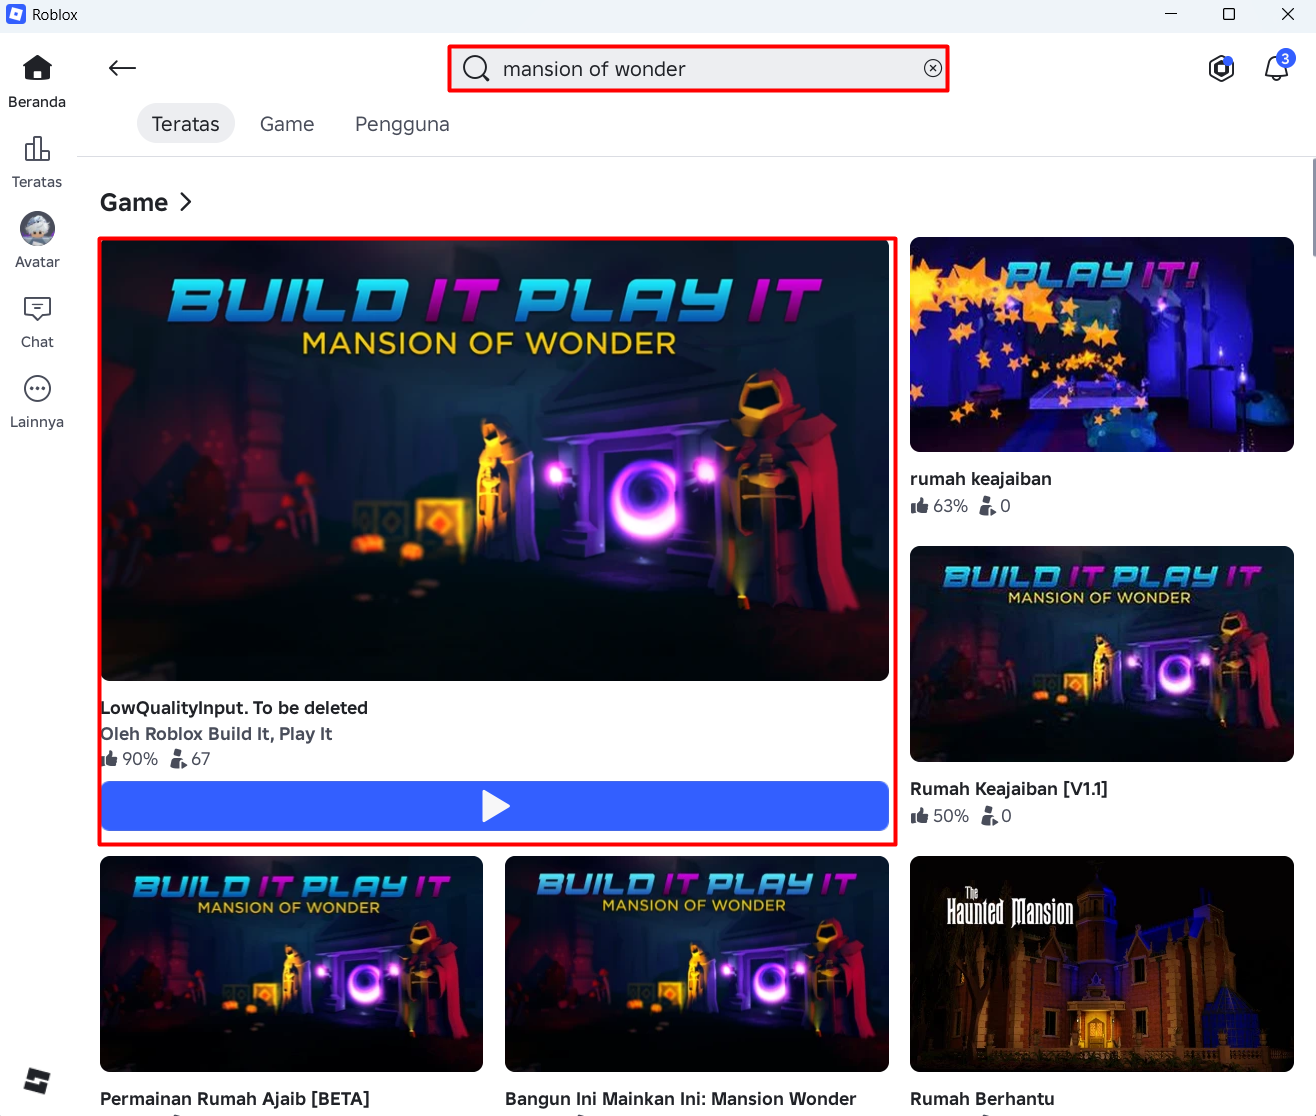Open the Chat sidebar icon

37,308
